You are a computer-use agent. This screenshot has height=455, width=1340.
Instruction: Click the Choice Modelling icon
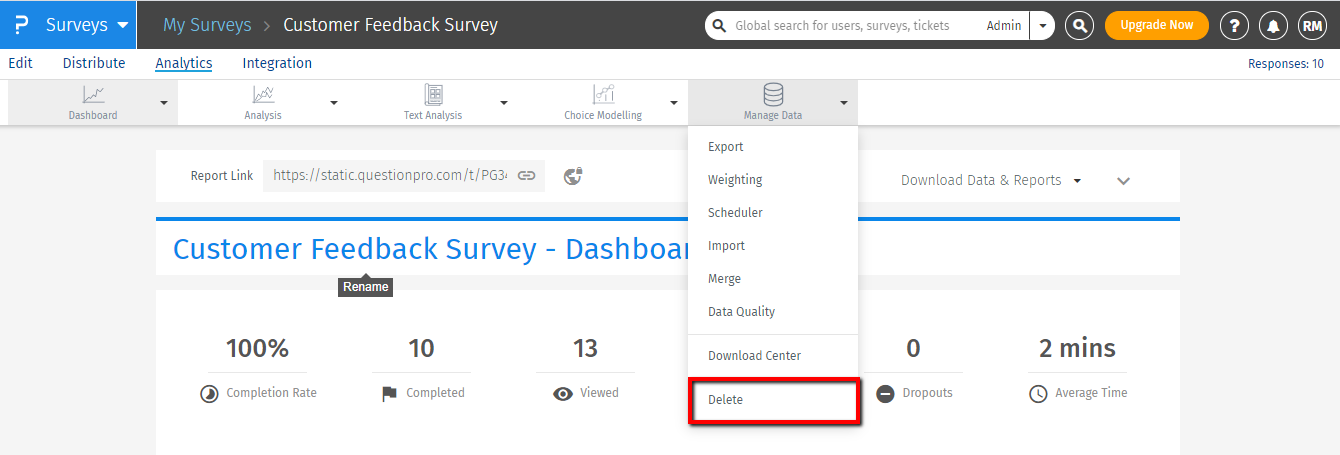pyautogui.click(x=603, y=95)
